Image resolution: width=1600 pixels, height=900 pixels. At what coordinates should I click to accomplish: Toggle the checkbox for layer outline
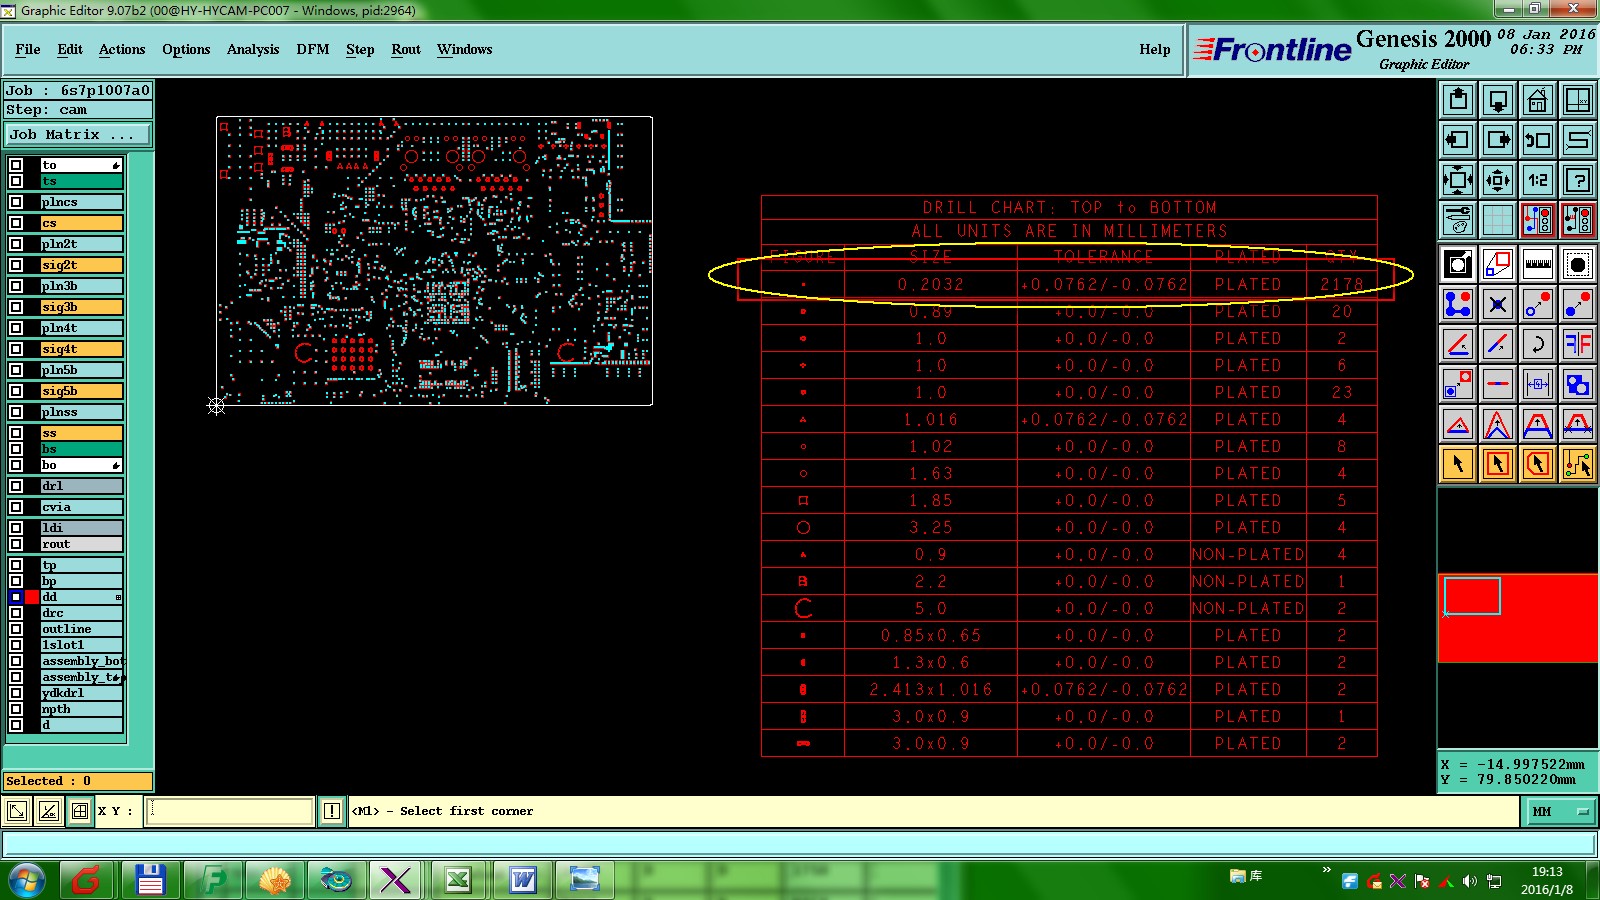16,629
